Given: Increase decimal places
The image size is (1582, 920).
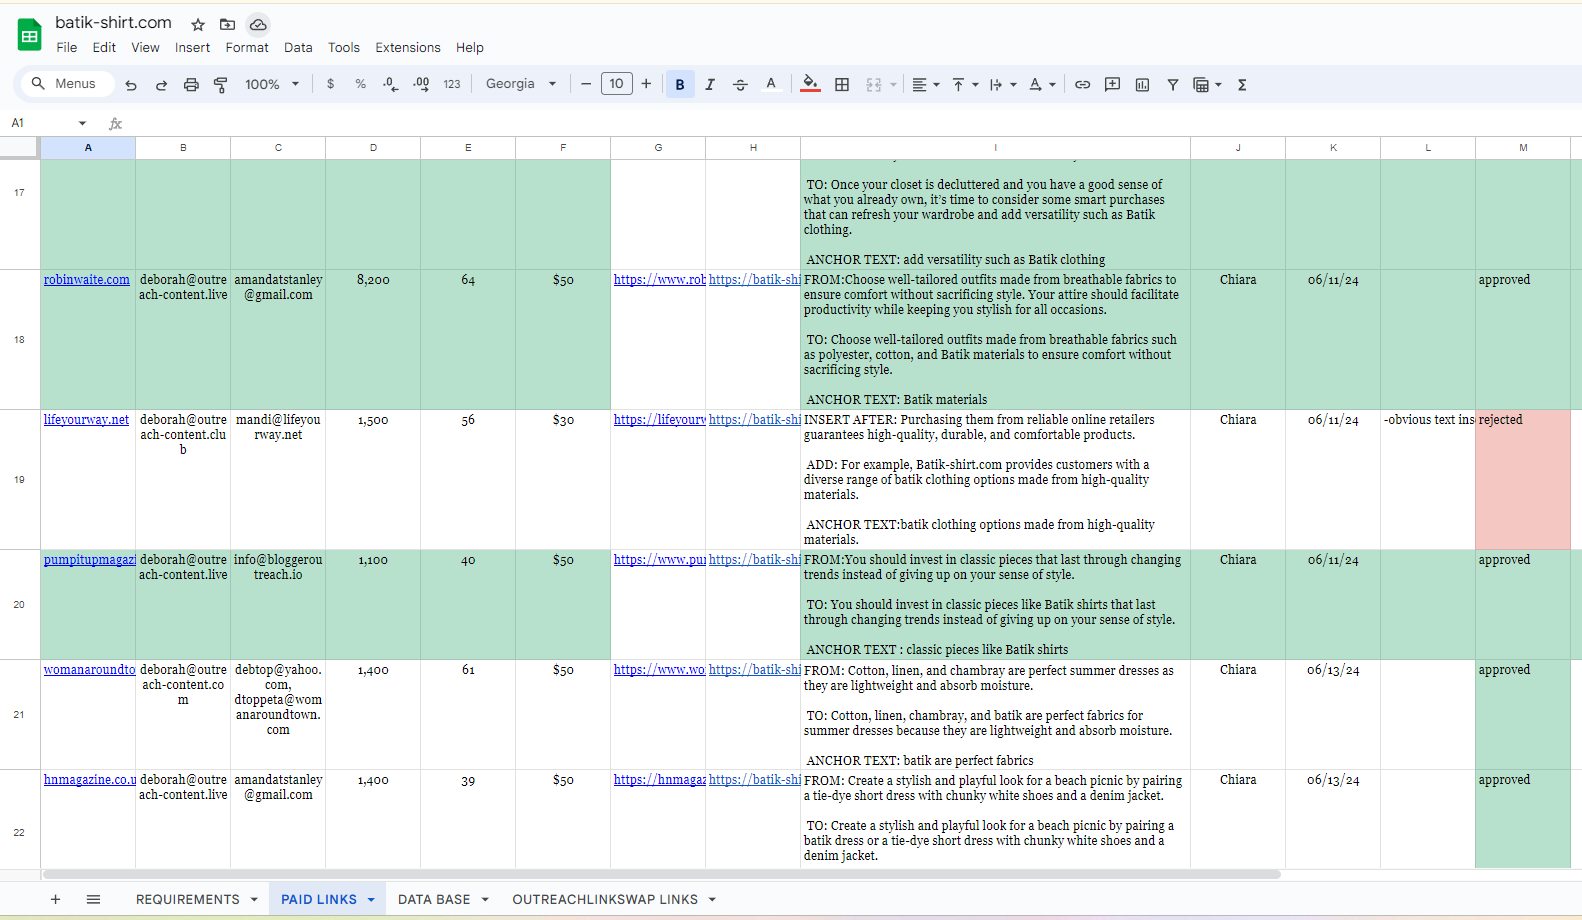Looking at the screenshot, I should pos(421,84).
